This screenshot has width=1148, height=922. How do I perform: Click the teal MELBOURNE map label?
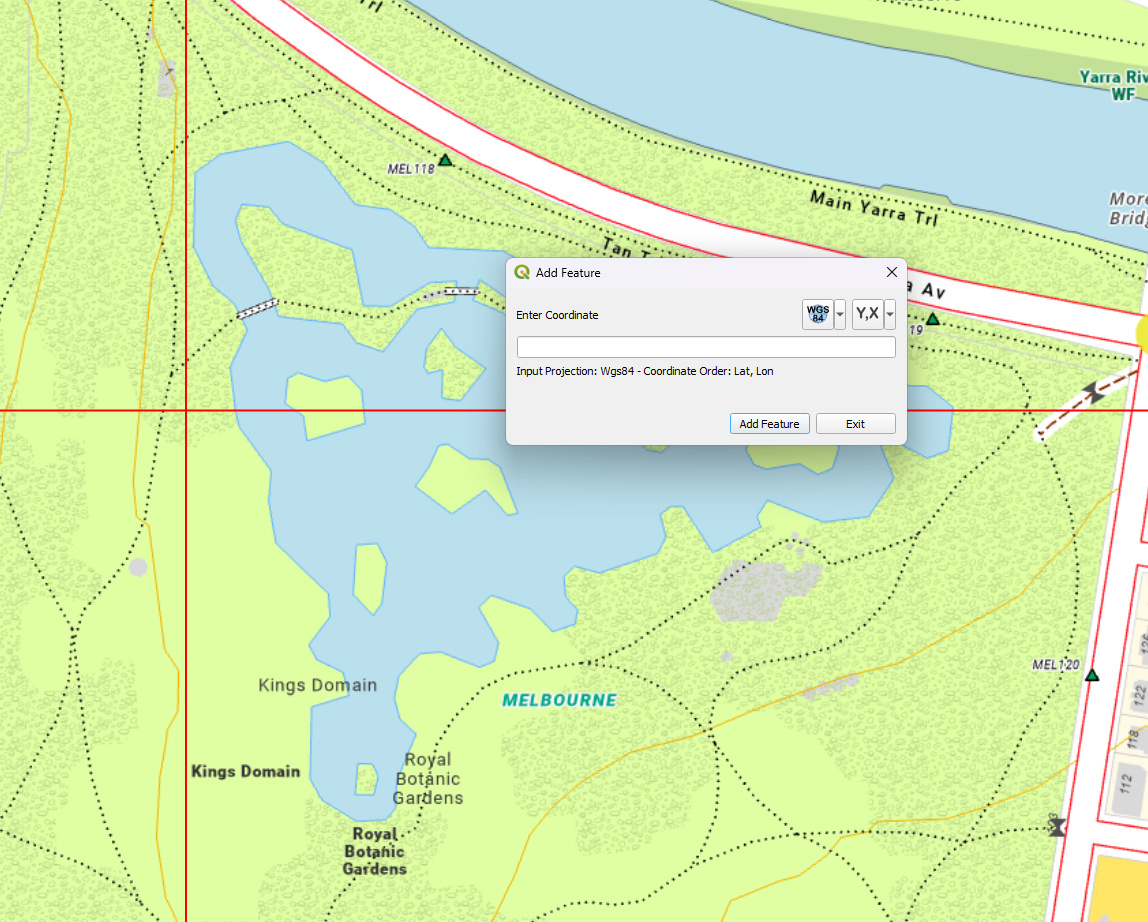pyautogui.click(x=559, y=700)
